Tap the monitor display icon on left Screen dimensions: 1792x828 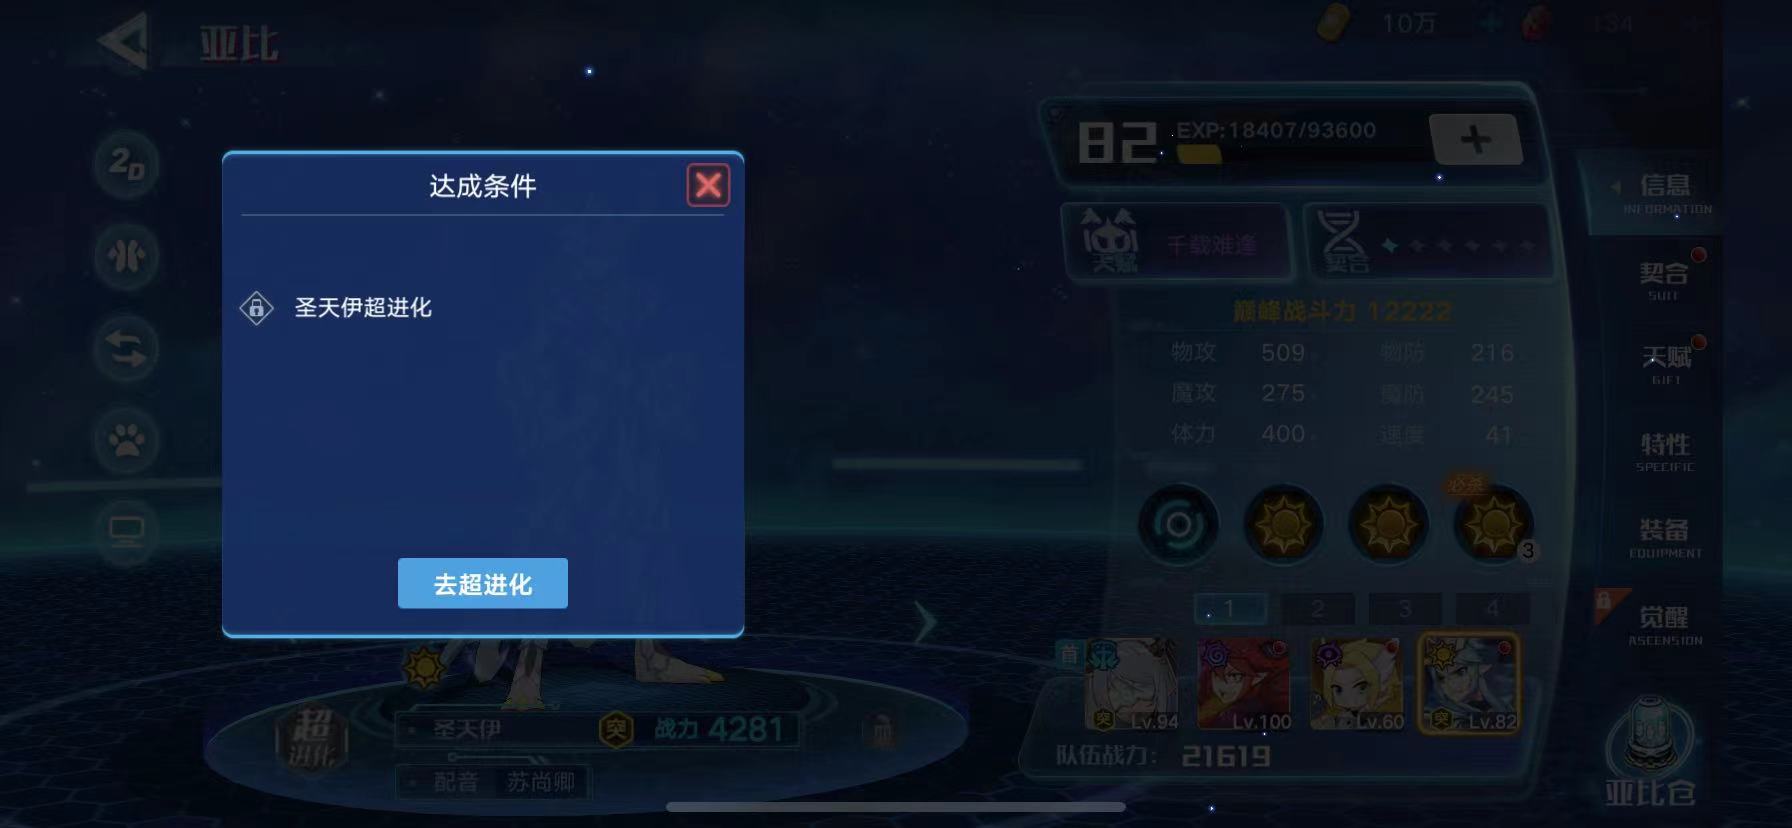coord(127,529)
